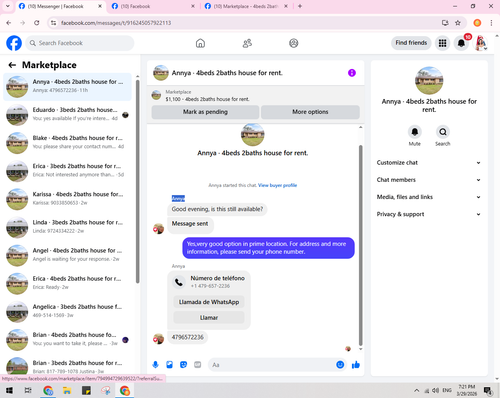This screenshot has width=500, height=398.
Task: Reload the page with the browser refresh icon
Action: click(37, 23)
